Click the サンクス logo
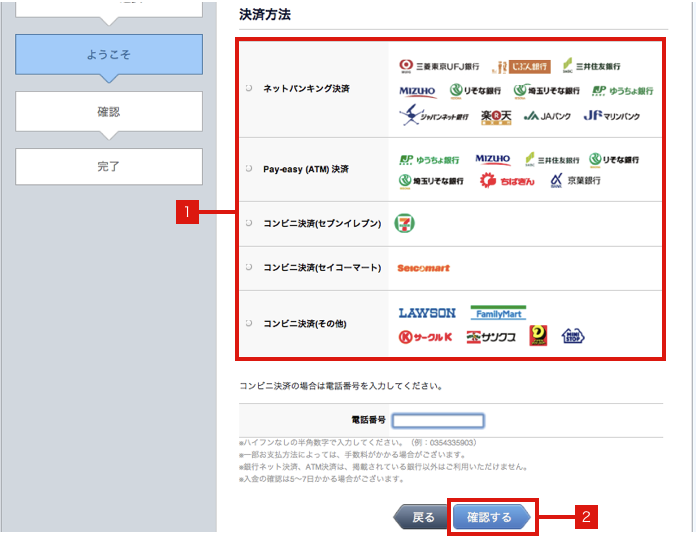The height and width of the screenshot is (543, 696). click(492, 337)
